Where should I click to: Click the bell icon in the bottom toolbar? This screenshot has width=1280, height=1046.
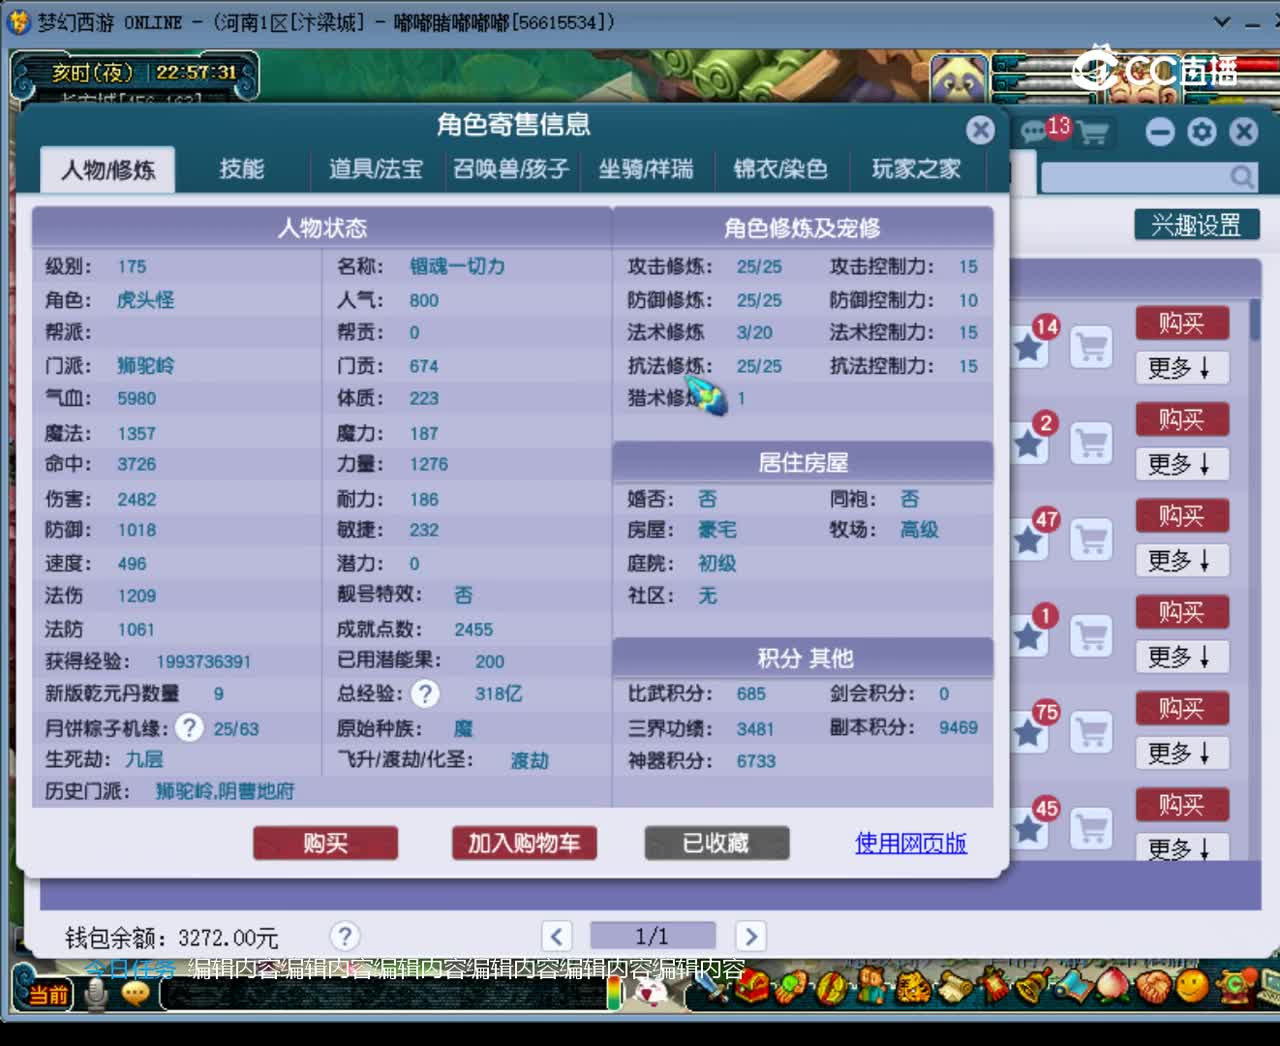(1031, 988)
